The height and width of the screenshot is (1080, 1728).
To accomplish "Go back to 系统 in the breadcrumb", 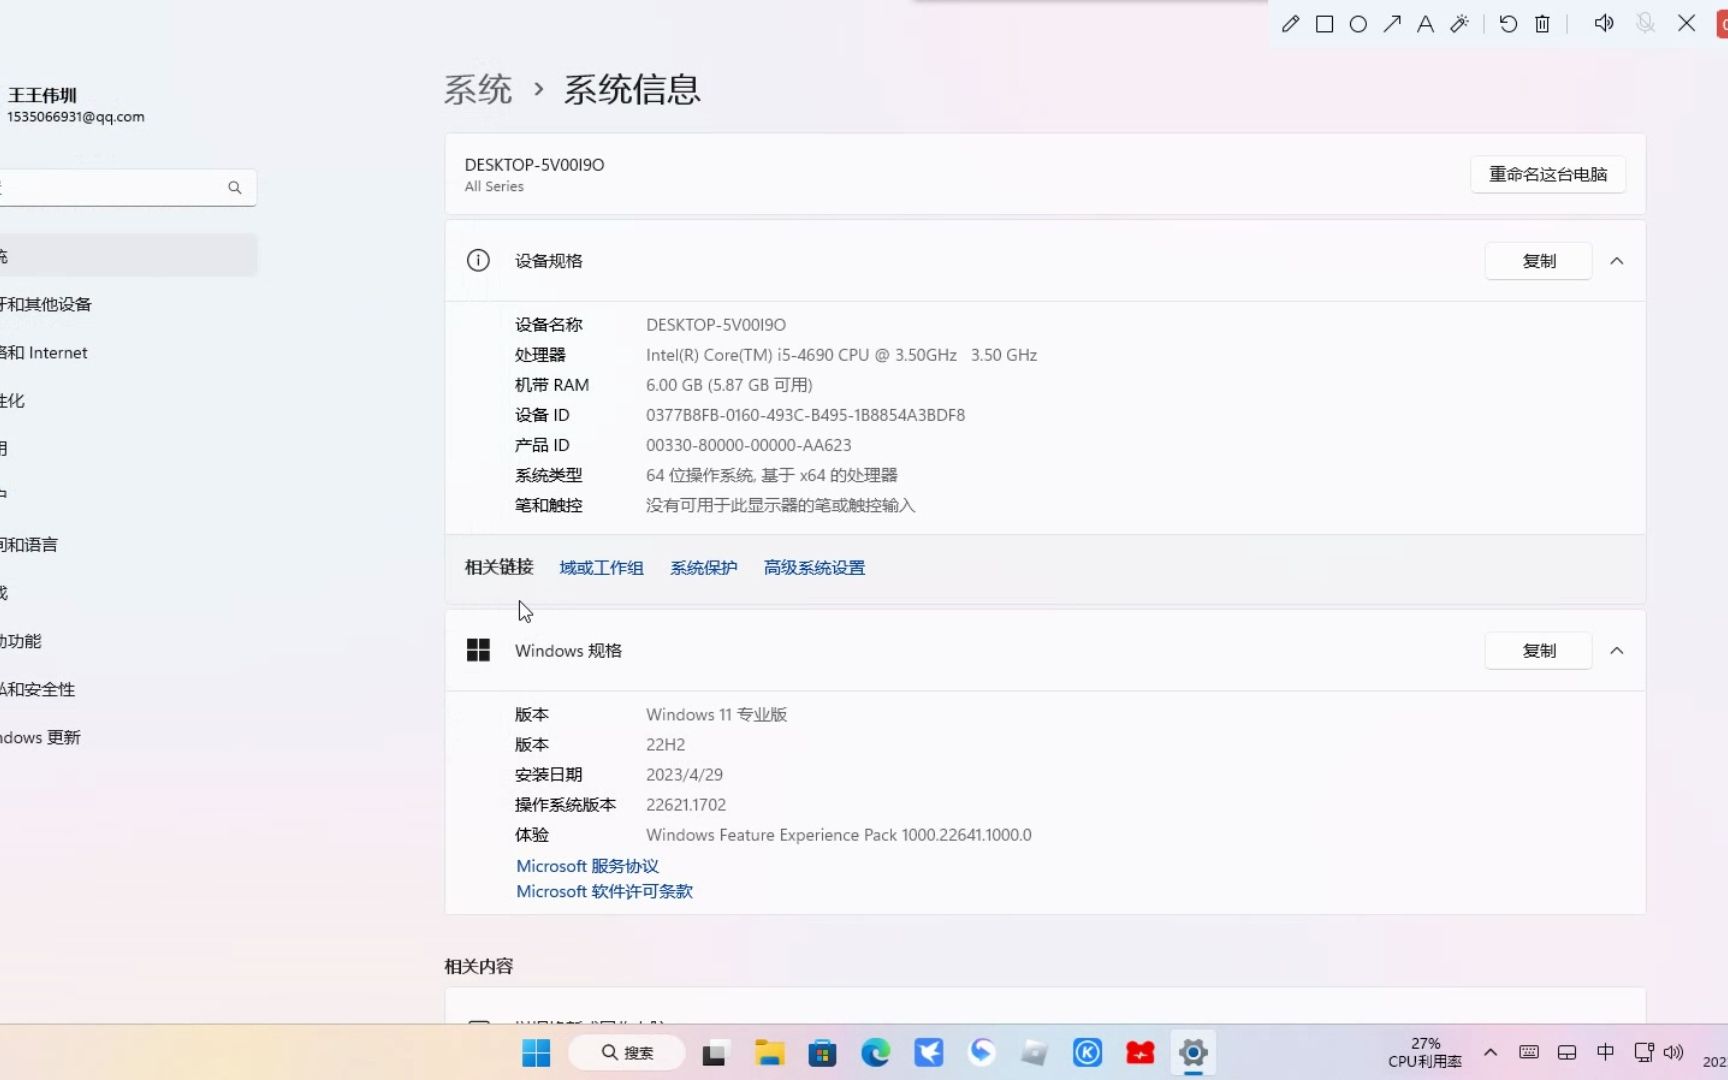I will 478,90.
